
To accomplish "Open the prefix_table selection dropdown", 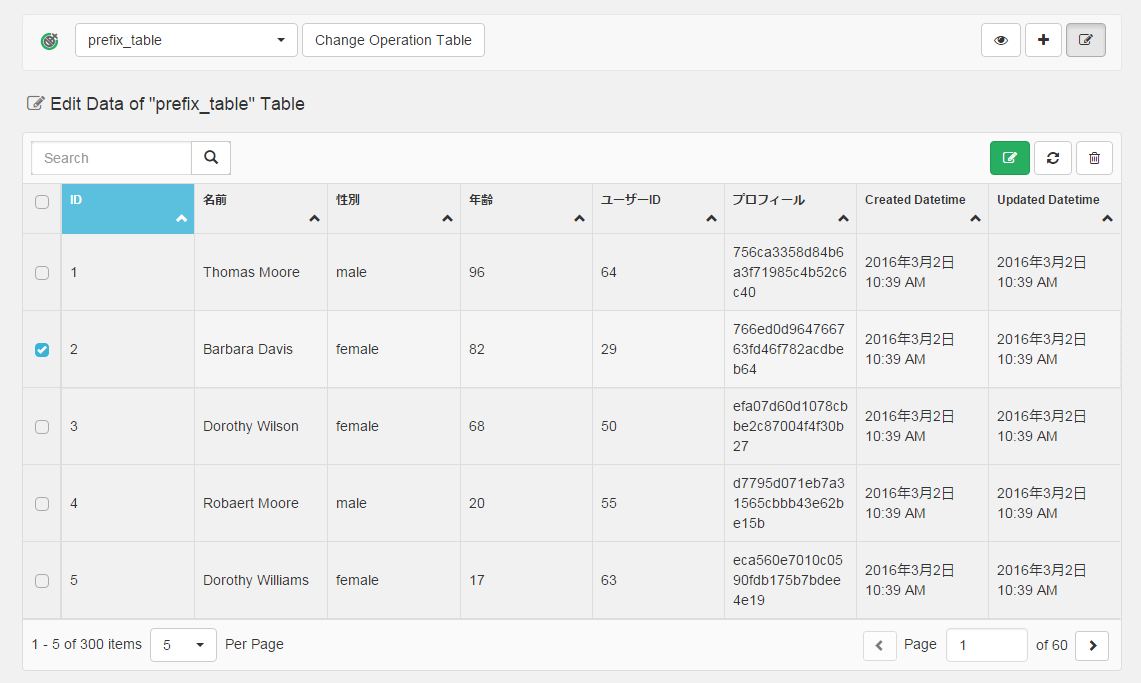I will [186, 41].
